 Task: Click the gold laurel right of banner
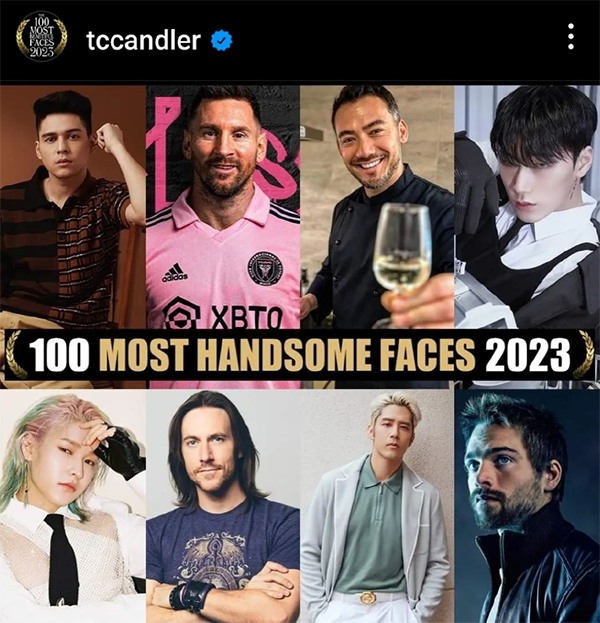pyautogui.click(x=584, y=354)
